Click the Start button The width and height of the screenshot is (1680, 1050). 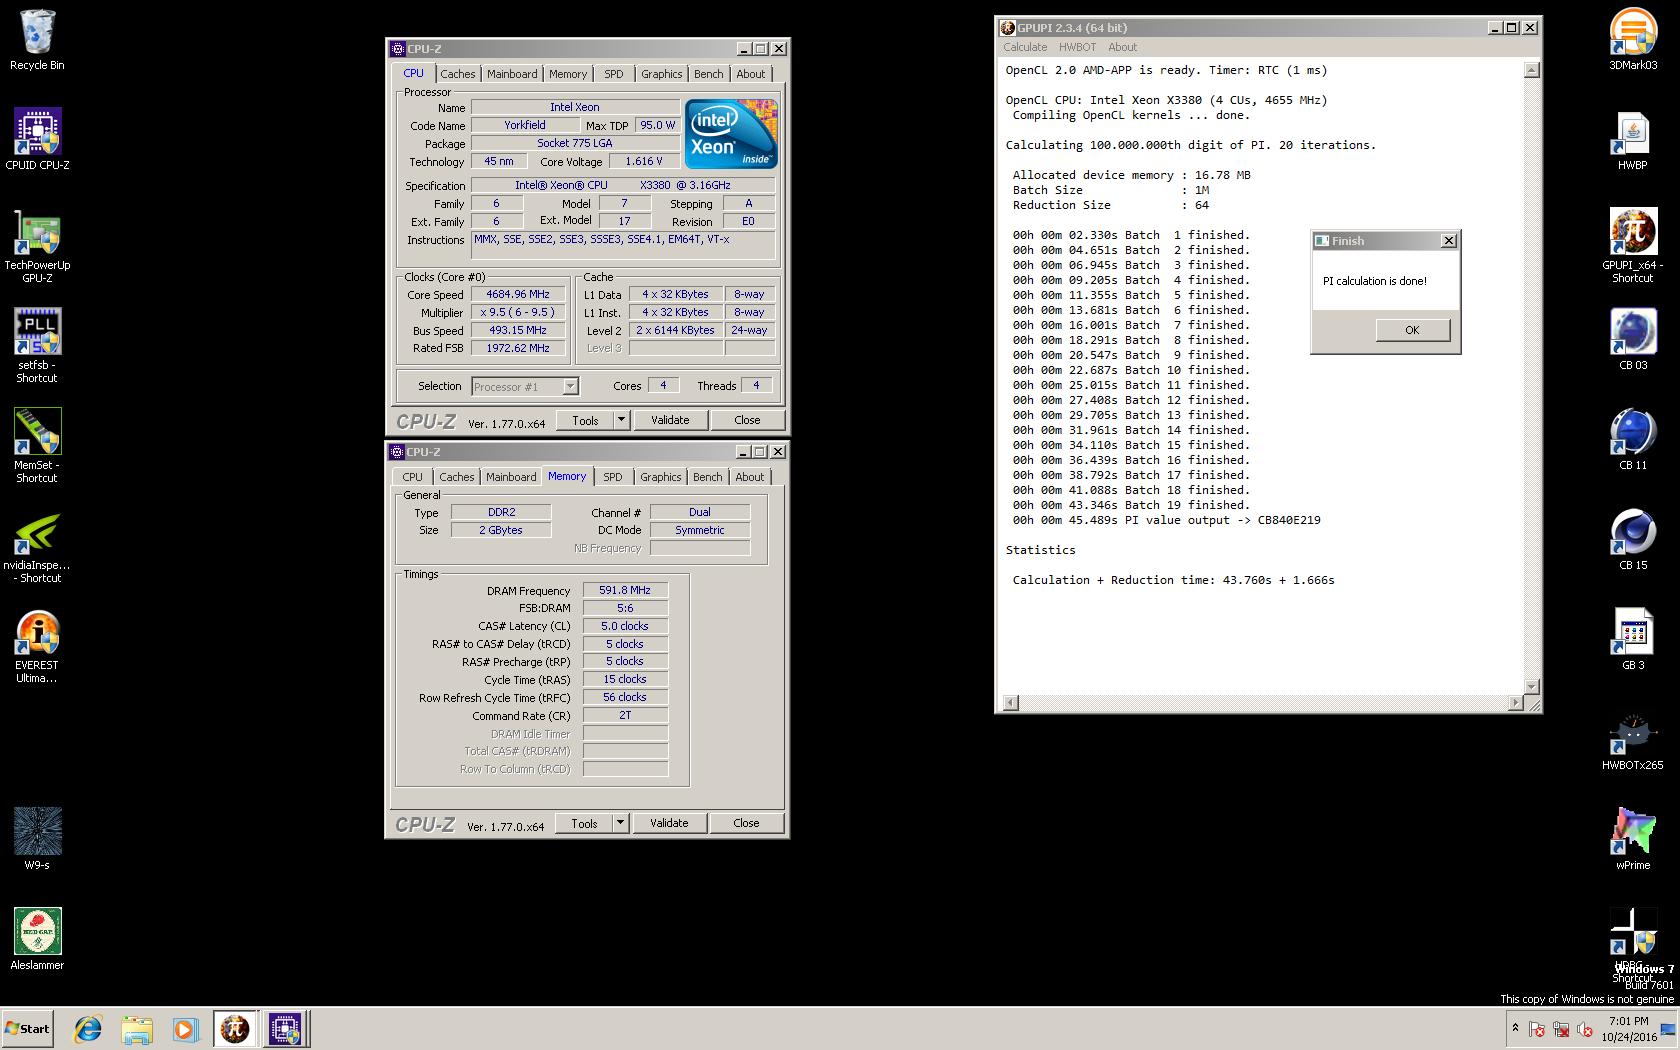point(27,1029)
